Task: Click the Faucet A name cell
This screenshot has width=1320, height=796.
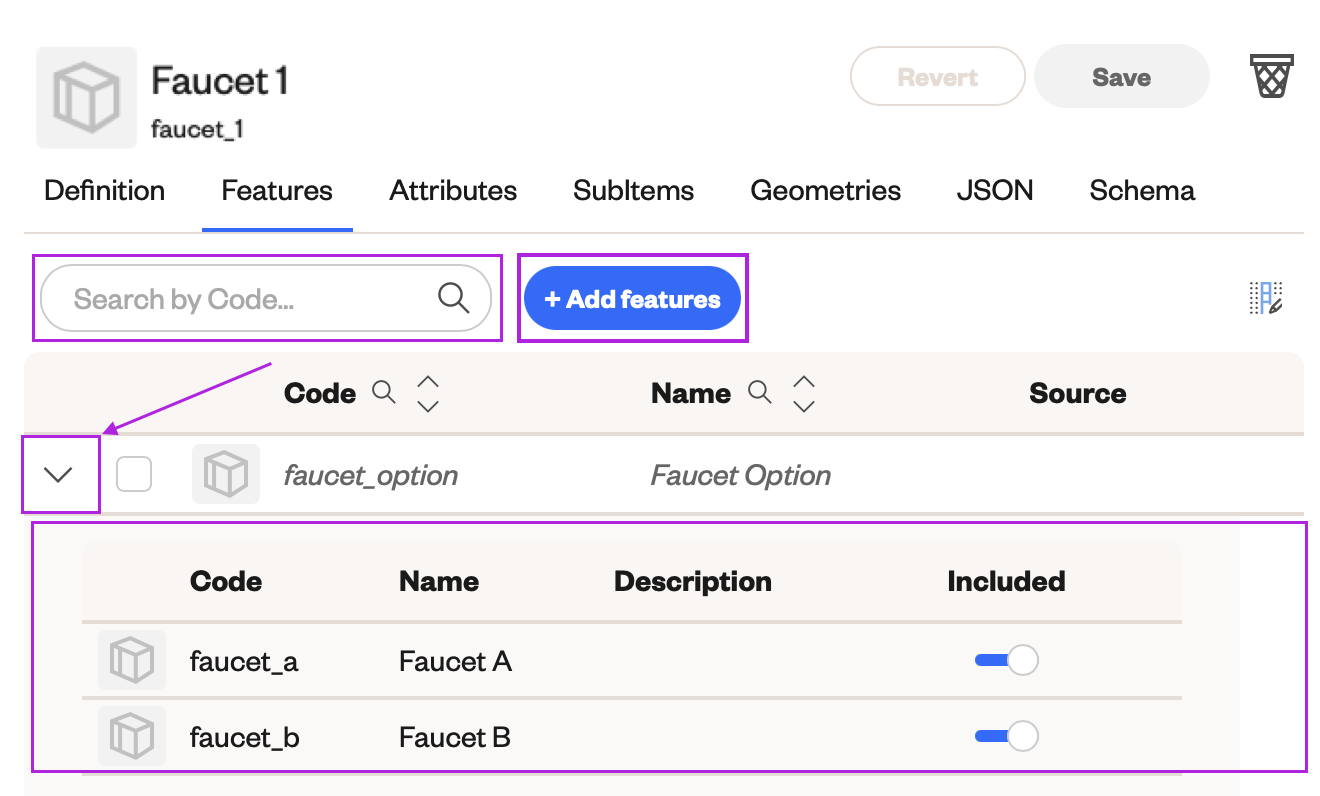Action: click(x=455, y=661)
